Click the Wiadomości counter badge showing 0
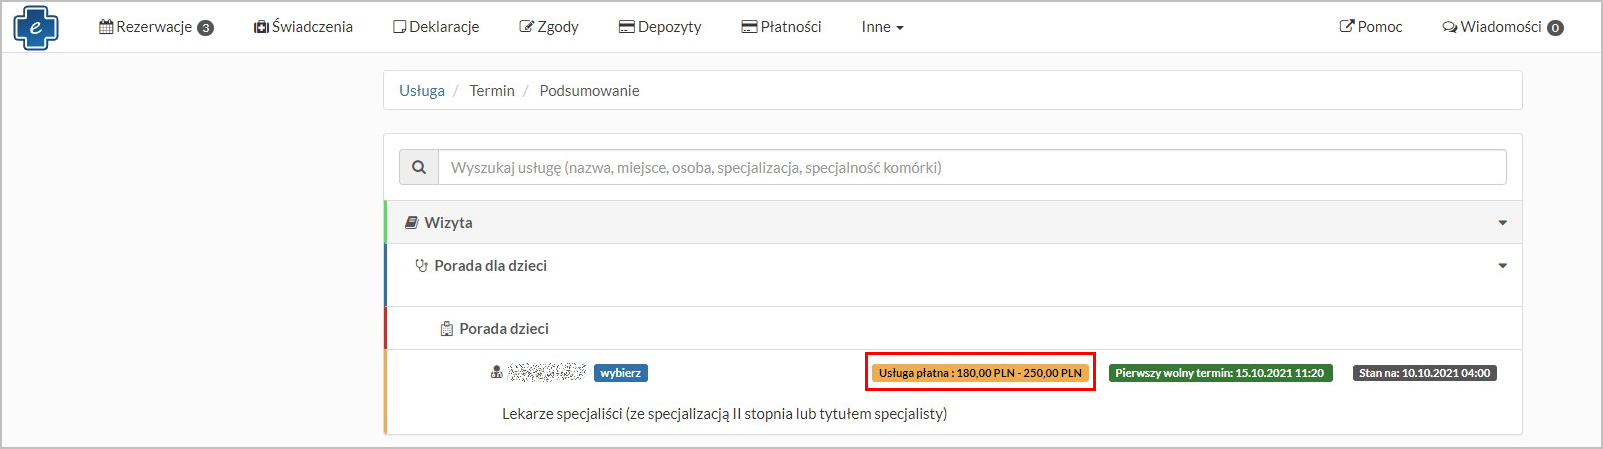This screenshot has width=1603, height=449. pyautogui.click(x=1555, y=28)
